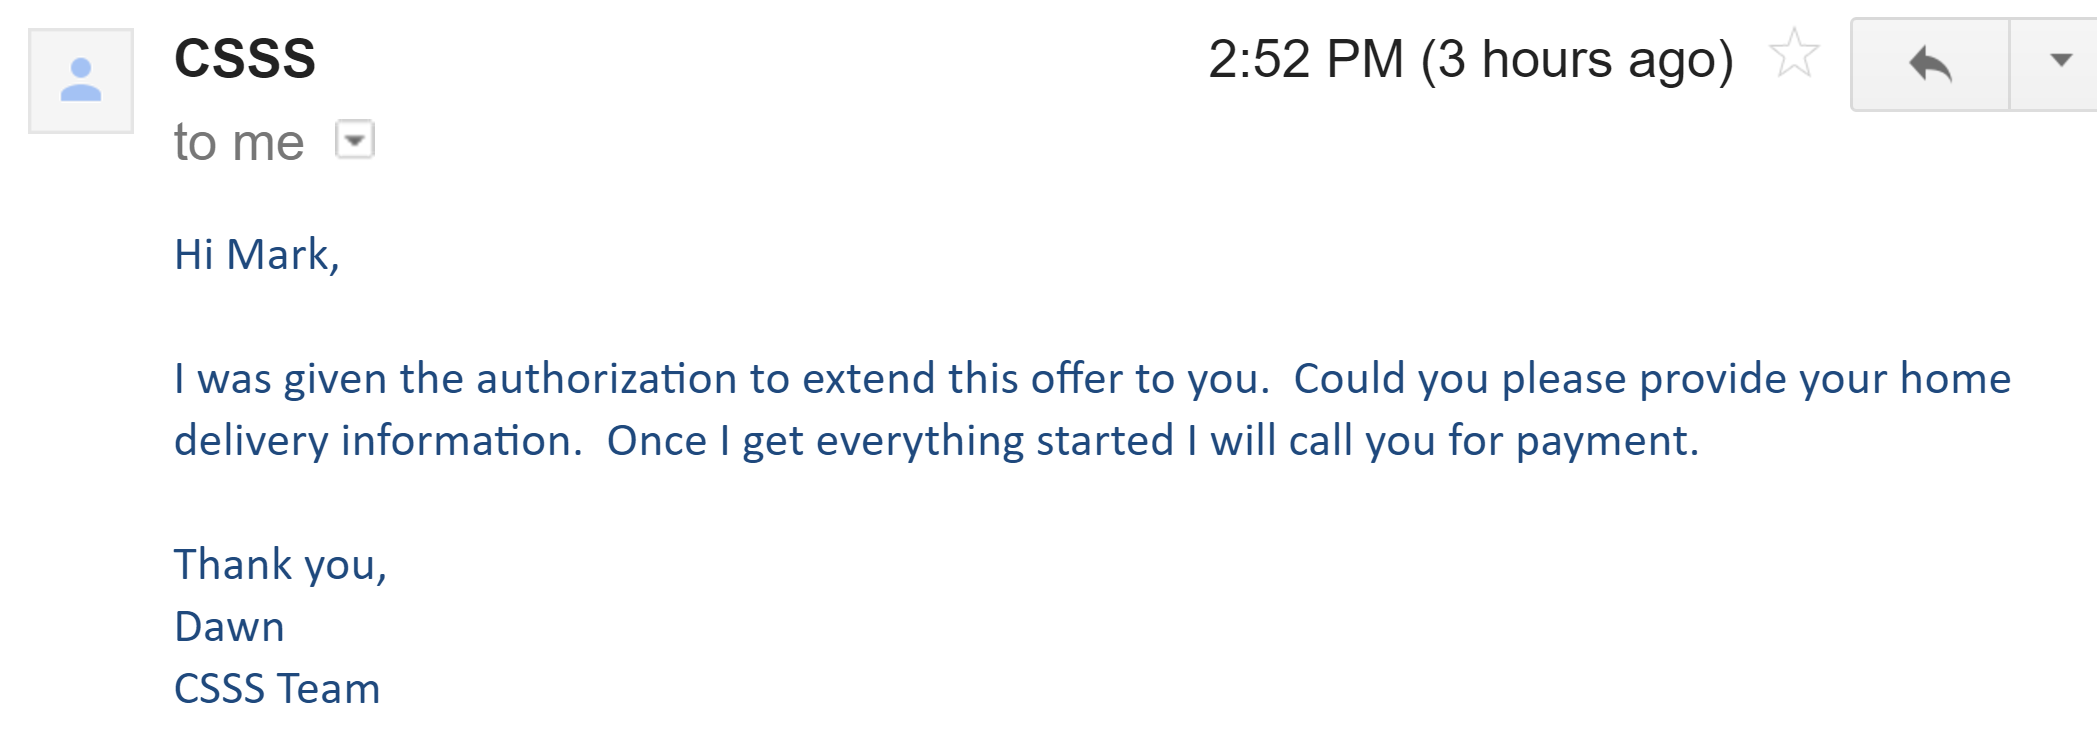Screen dimensions: 2097x747
Task: Click the sender's profile avatar icon
Action: tap(81, 81)
